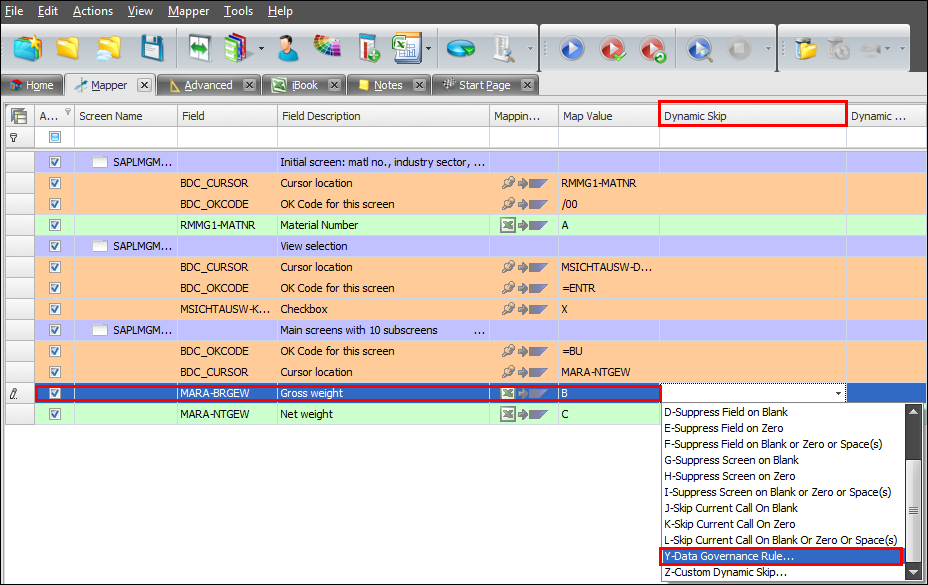Viewport: 928px width, 585px height.
Task: Open the Mapper menu
Action: 188,11
